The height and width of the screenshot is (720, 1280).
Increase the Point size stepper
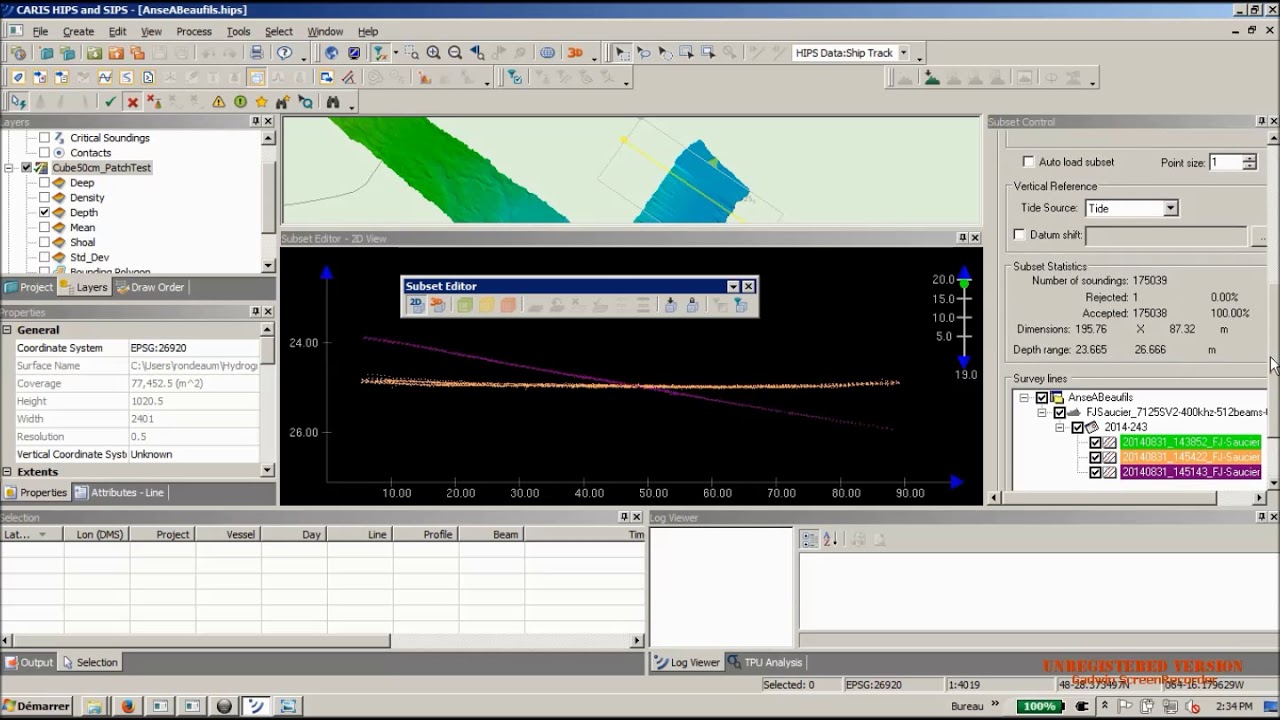tap(1249, 158)
